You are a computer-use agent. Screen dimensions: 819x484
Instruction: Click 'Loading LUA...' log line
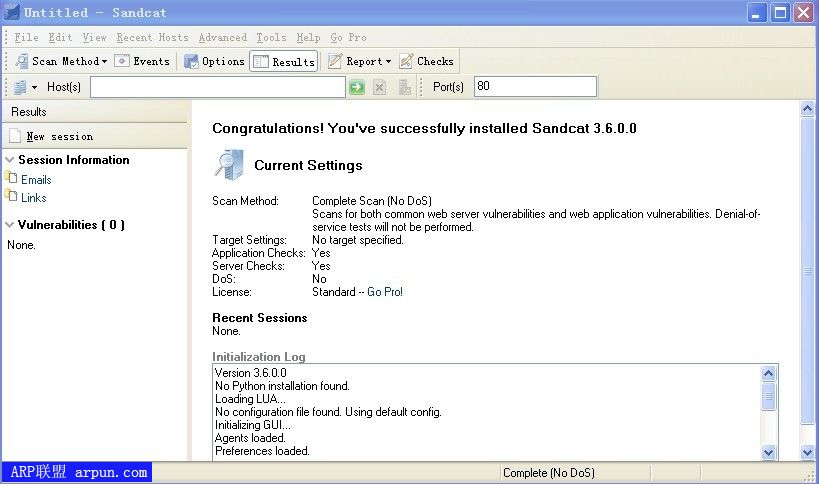pyautogui.click(x=250, y=399)
